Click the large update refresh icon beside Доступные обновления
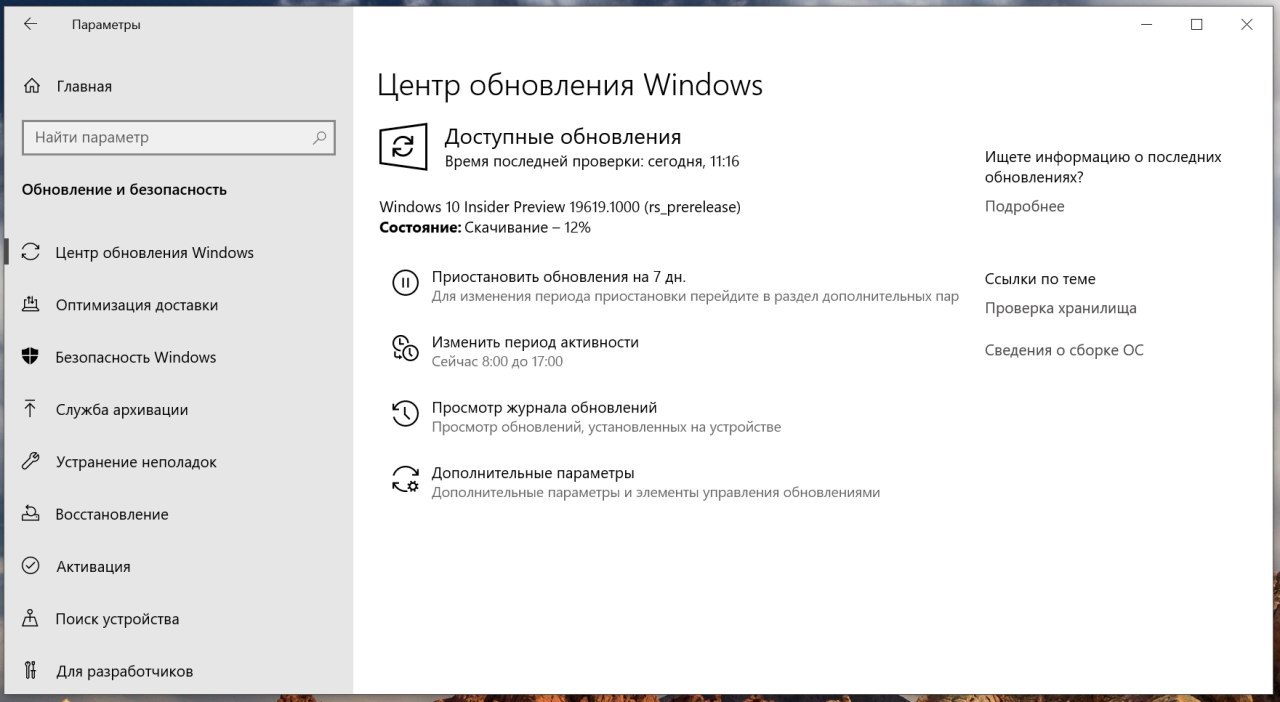 coord(403,147)
